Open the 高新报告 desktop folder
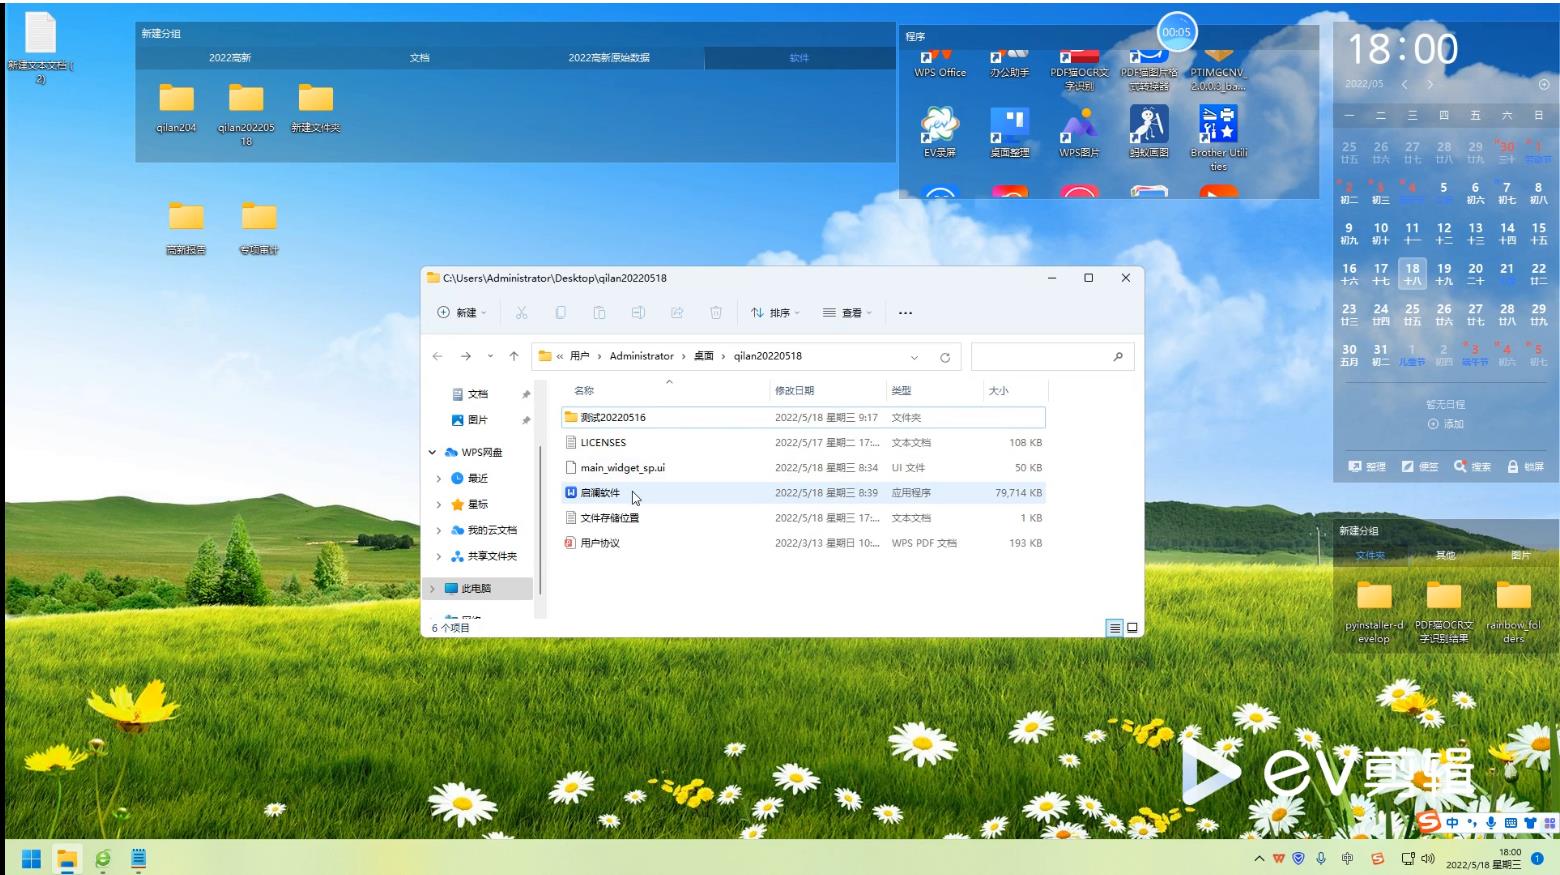 [186, 225]
